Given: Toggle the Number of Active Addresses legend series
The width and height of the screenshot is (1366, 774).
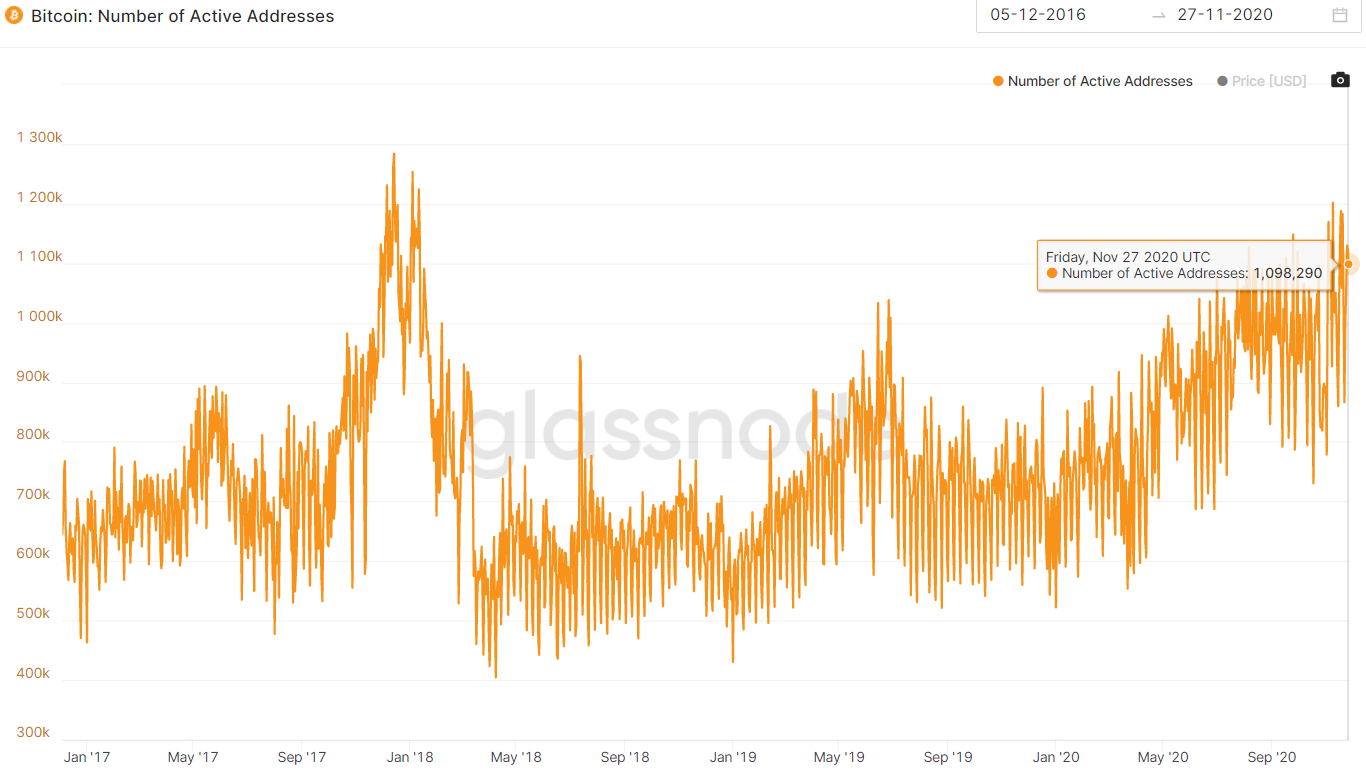Looking at the screenshot, I should pyautogui.click(x=1092, y=81).
